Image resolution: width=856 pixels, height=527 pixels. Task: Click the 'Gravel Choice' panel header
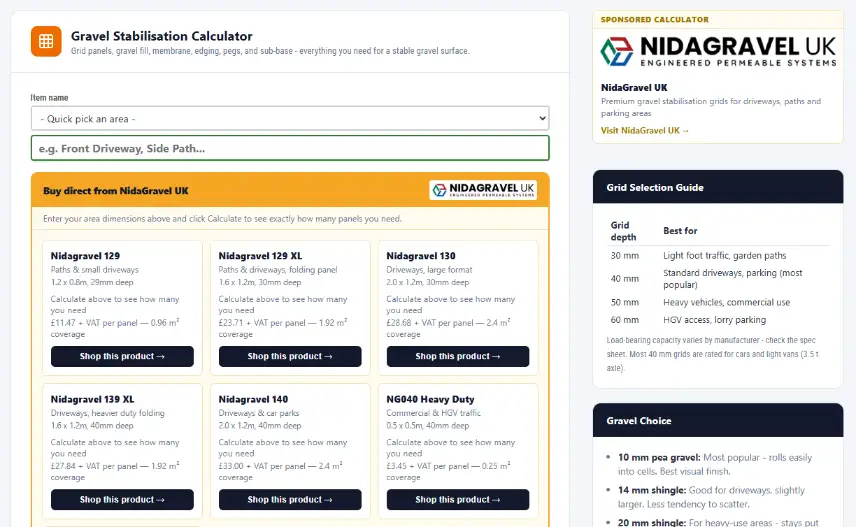point(718,420)
